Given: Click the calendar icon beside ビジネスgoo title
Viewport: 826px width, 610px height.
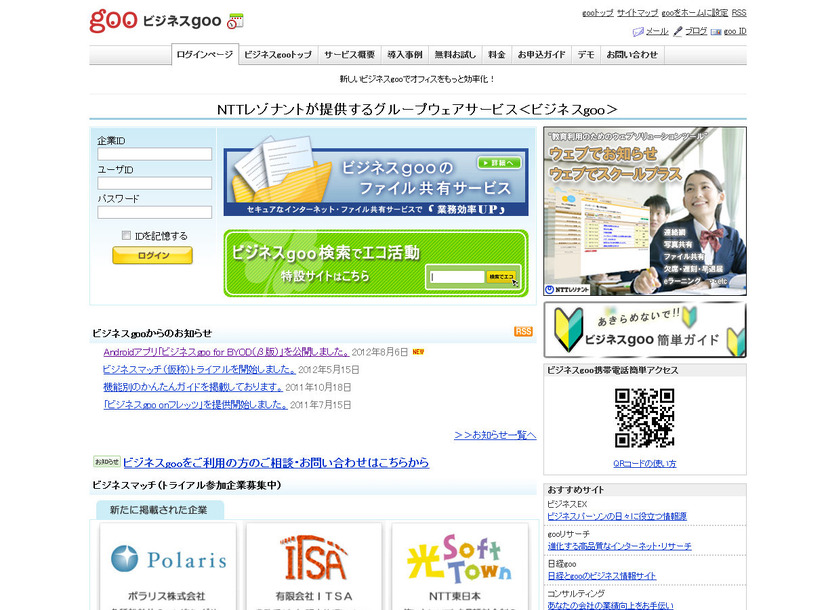Looking at the screenshot, I should click(235, 21).
